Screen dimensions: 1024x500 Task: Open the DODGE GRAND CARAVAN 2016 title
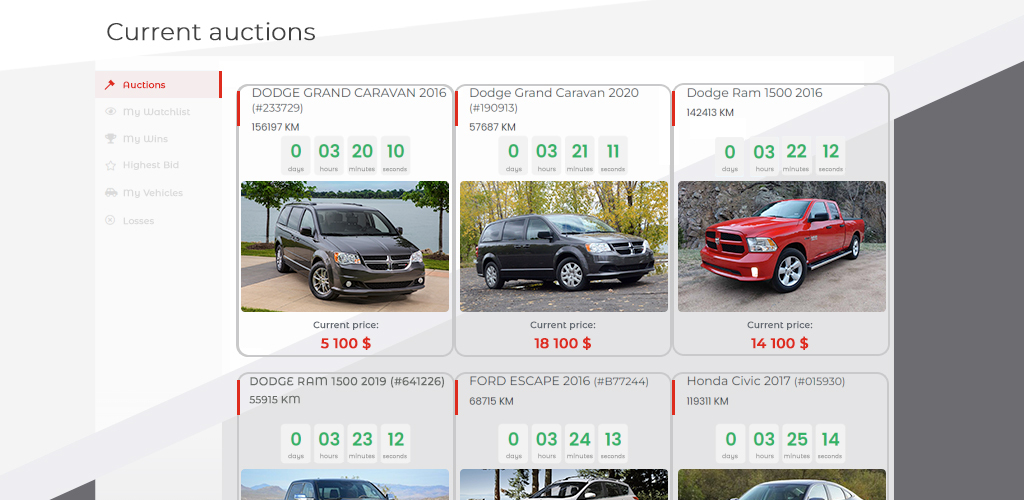[349, 100]
